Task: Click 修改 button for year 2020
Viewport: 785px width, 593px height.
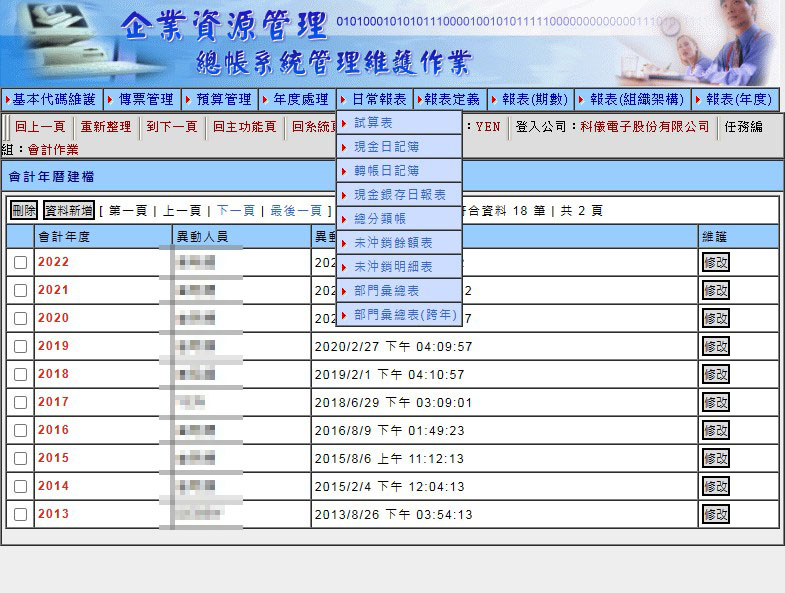Action: (x=715, y=318)
